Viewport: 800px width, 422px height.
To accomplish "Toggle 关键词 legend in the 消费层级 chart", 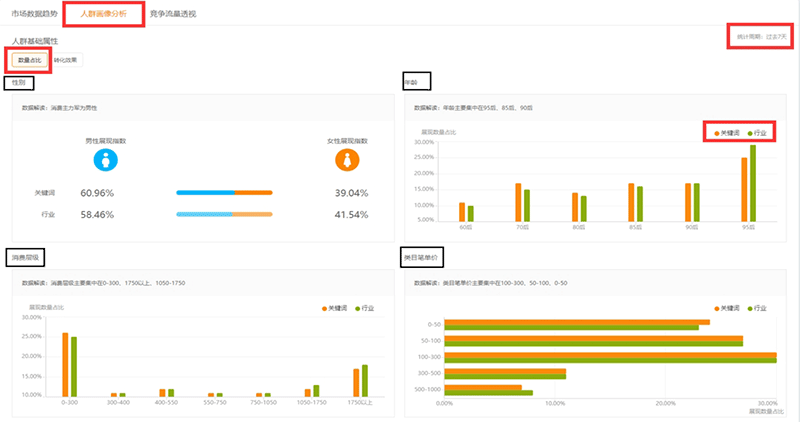I will (x=335, y=309).
